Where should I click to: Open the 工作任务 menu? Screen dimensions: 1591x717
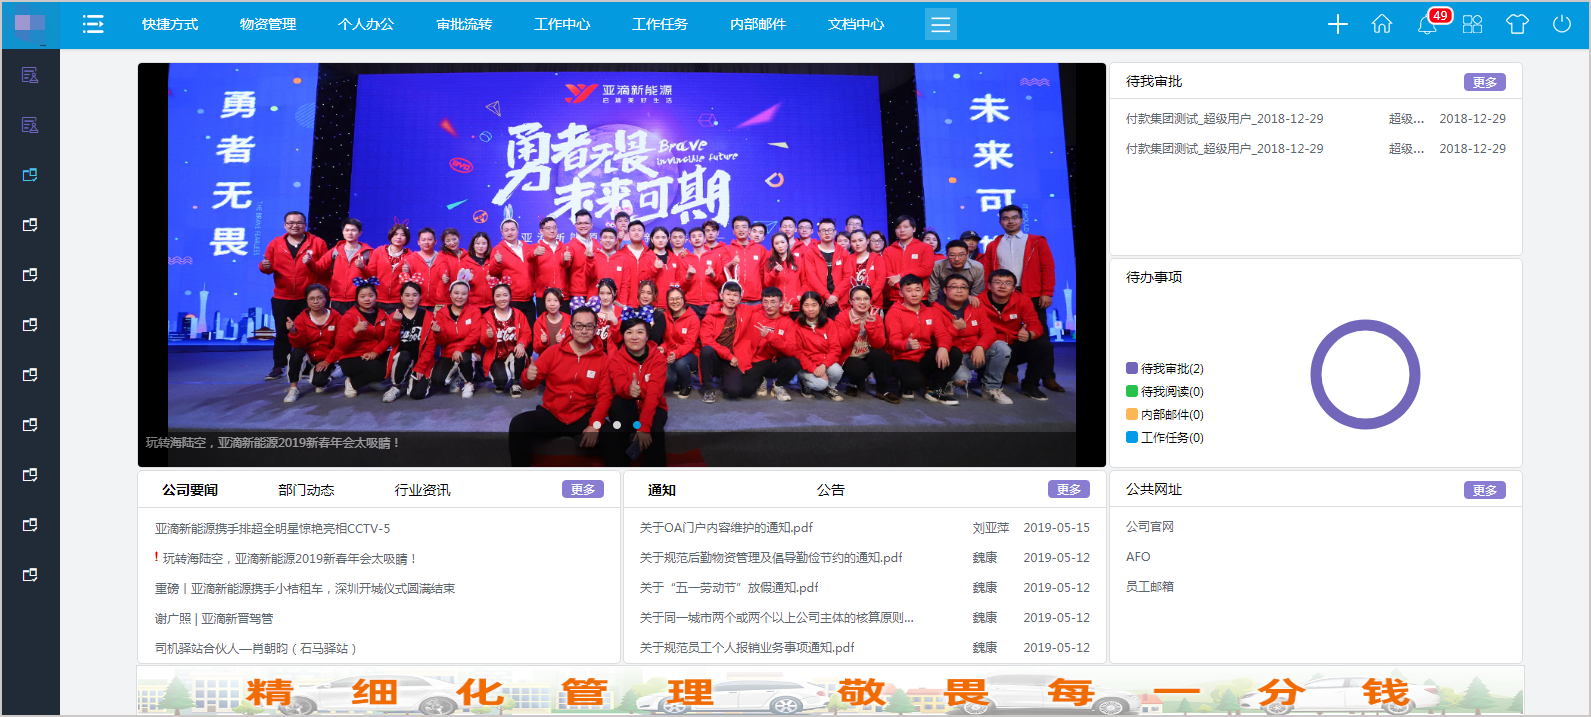[660, 24]
